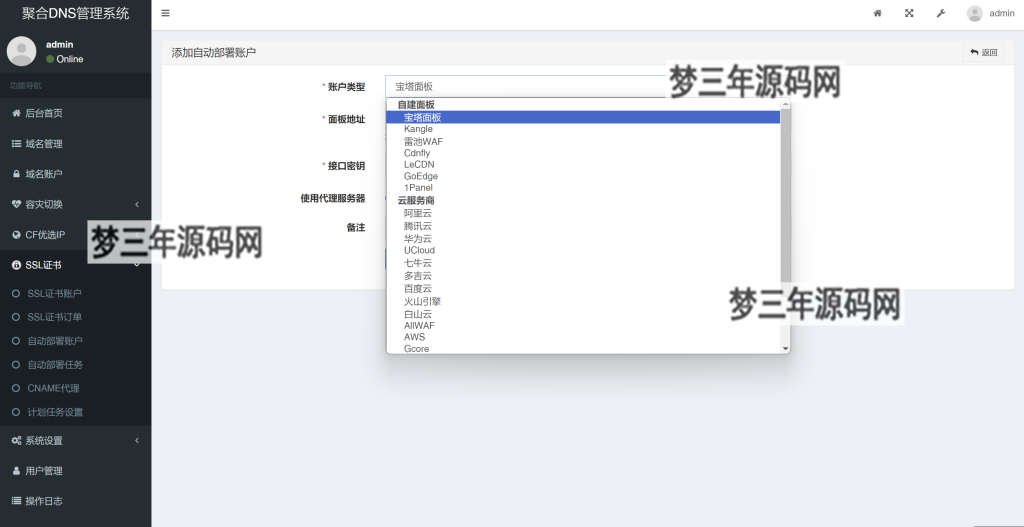Screen dimensions: 1024x527
Task: Select Kangle option in dropdown
Action: 583,129
